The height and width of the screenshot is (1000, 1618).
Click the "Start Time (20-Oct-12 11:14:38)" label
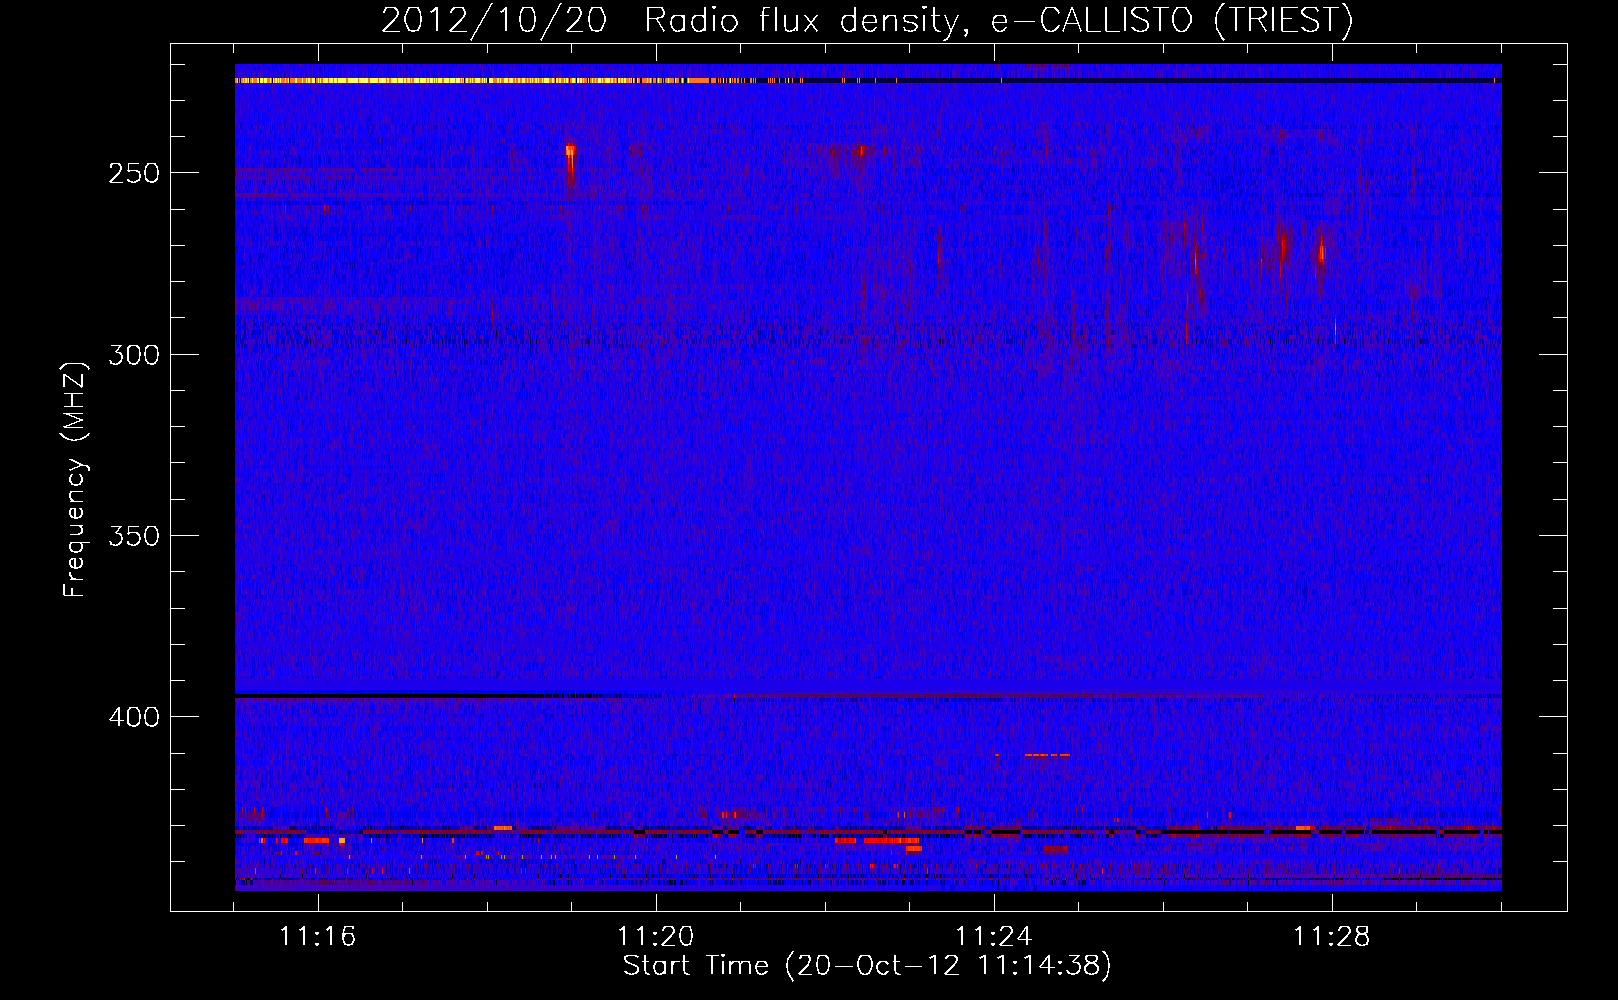[x=867, y=966]
